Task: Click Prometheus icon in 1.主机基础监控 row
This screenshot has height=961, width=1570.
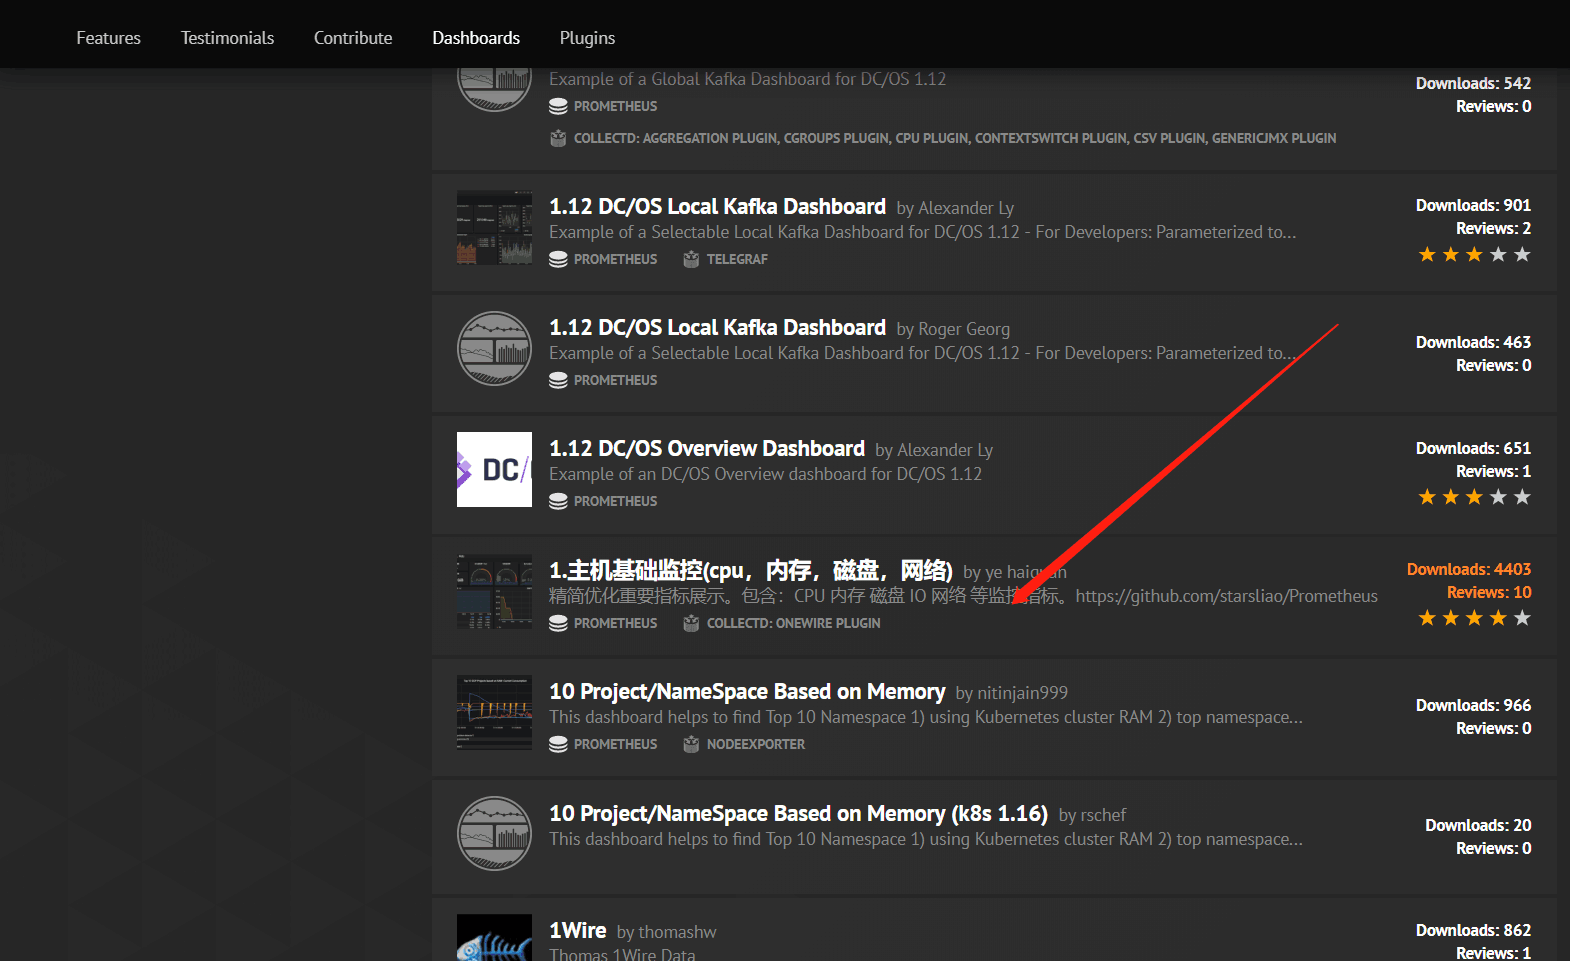Action: point(558,623)
